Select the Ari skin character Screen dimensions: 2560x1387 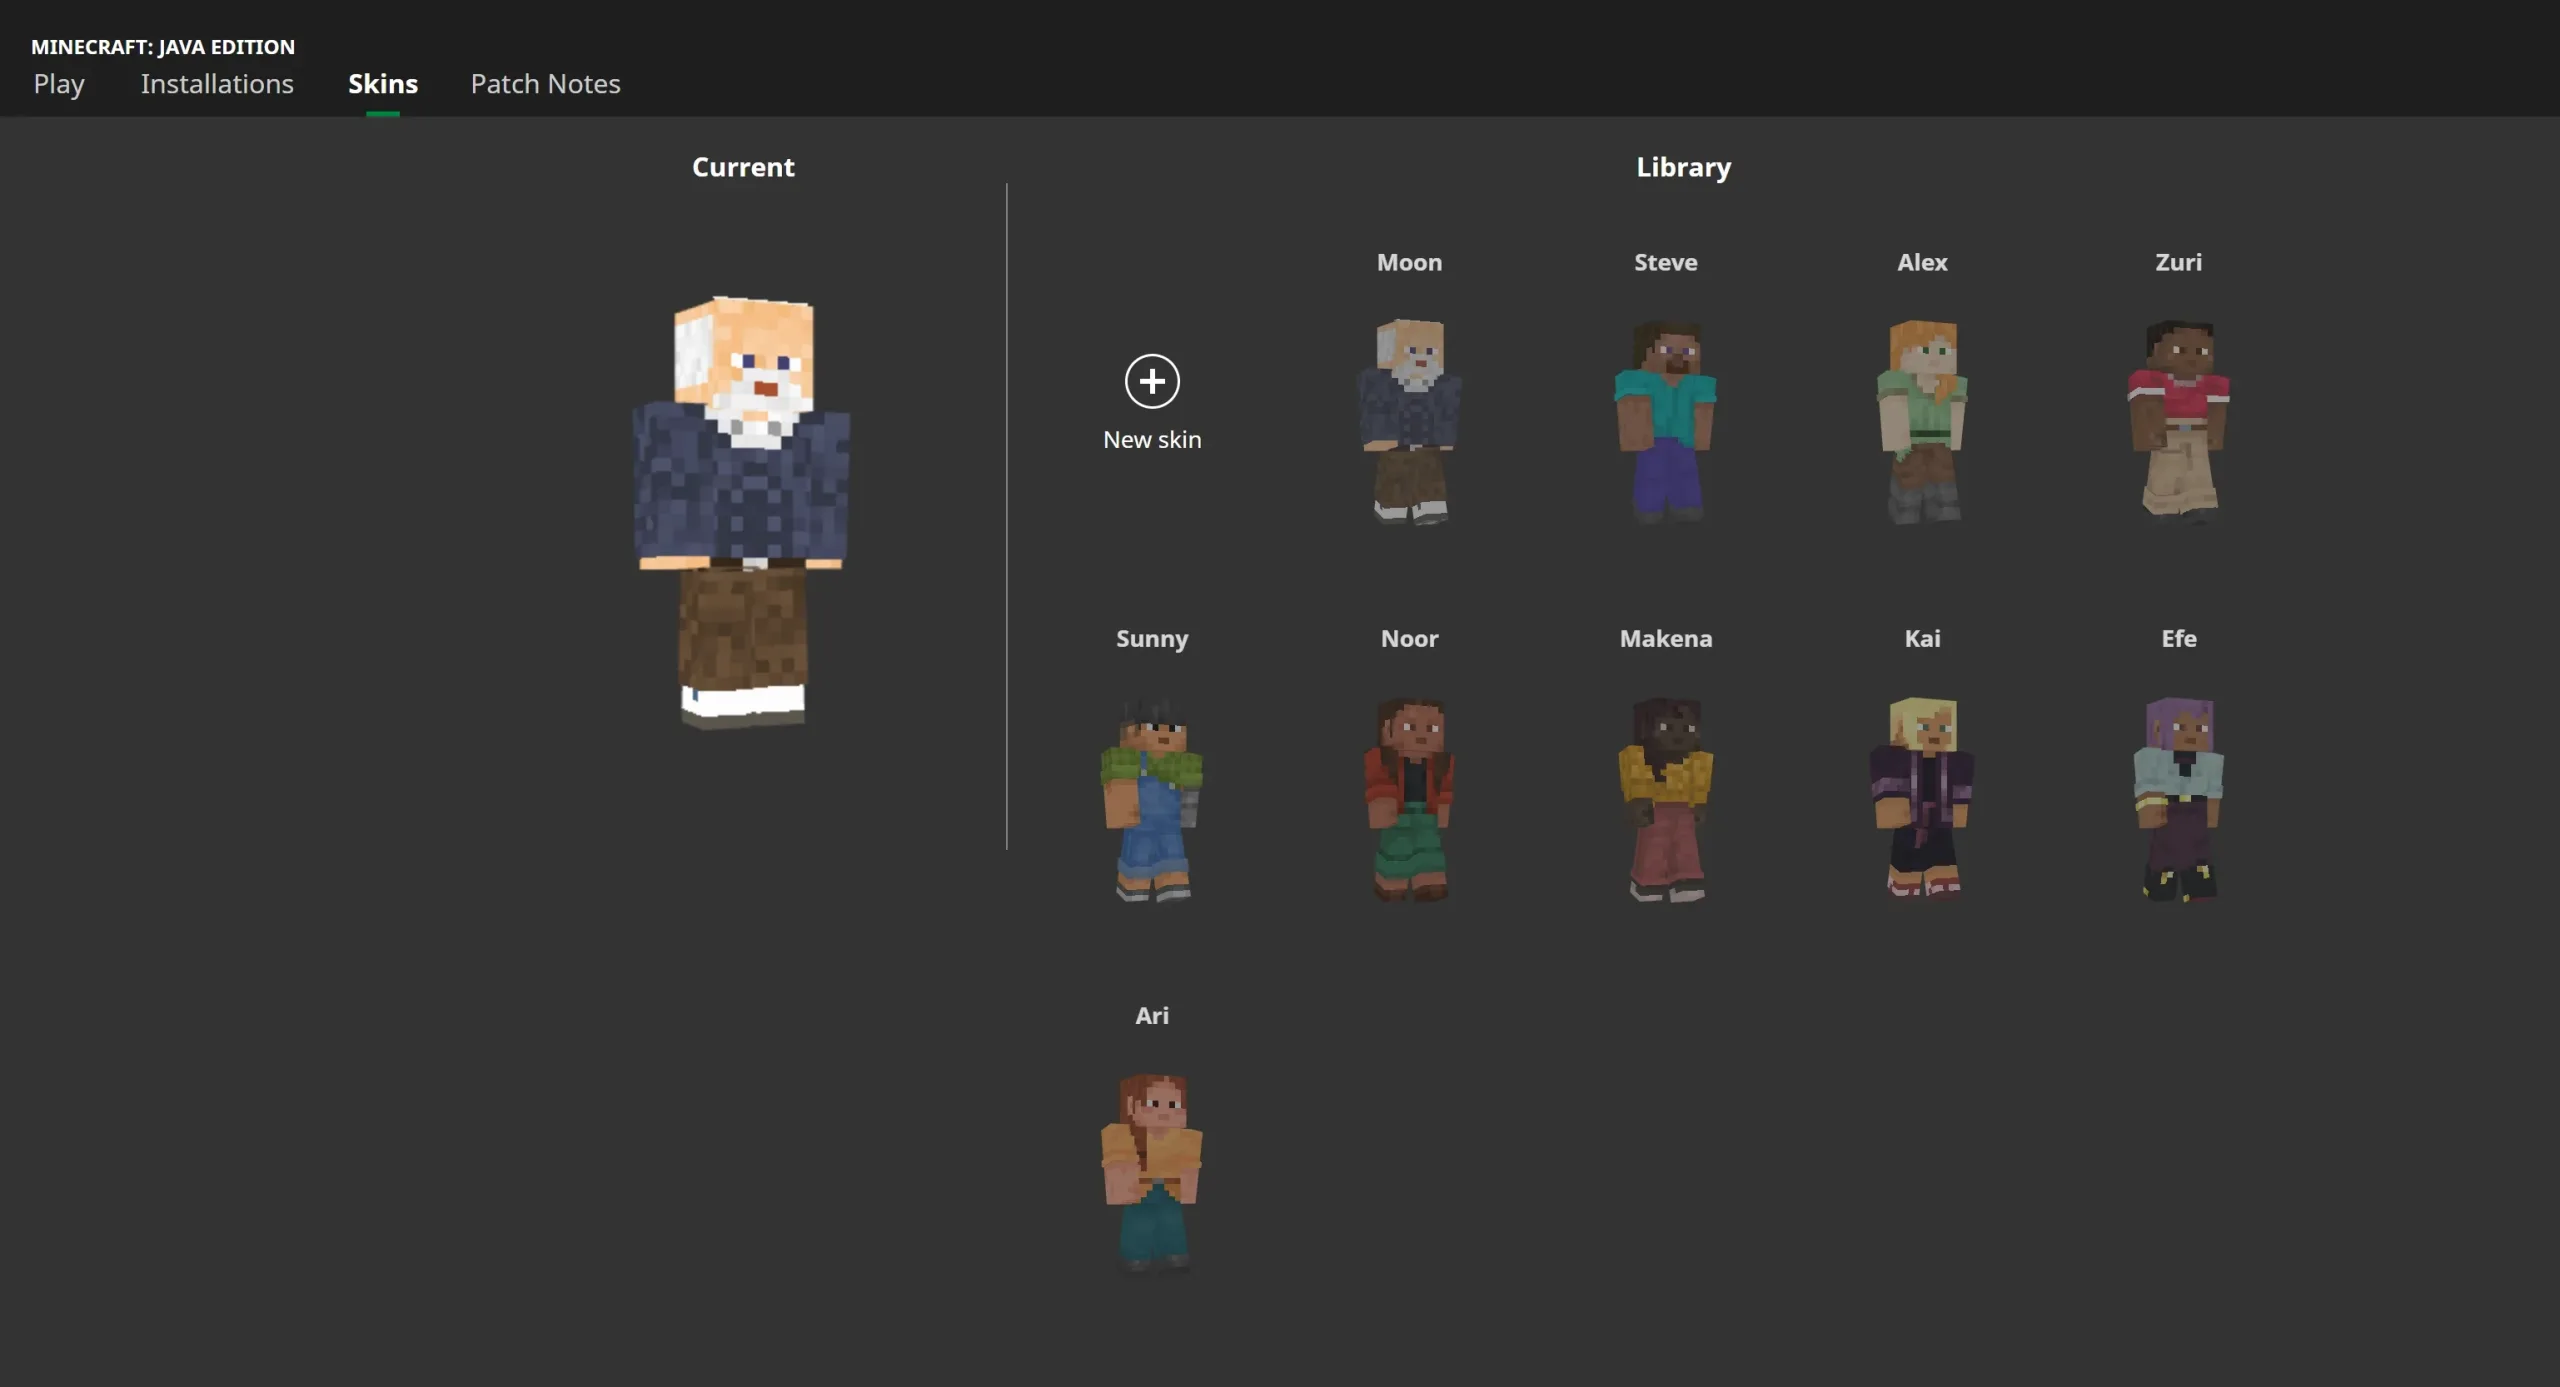[1152, 1173]
